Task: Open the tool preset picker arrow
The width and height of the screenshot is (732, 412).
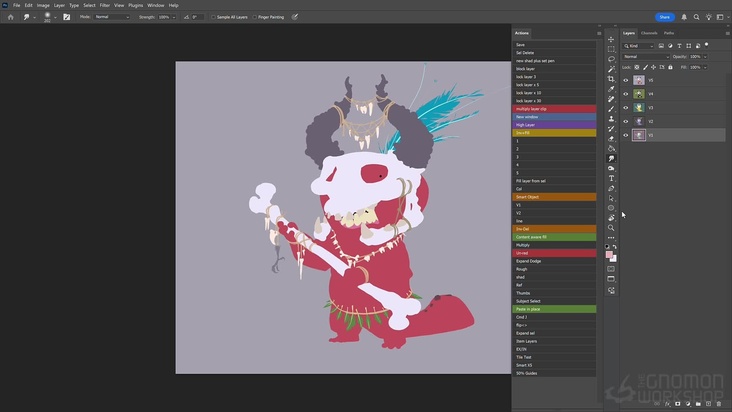Action: (x=34, y=17)
